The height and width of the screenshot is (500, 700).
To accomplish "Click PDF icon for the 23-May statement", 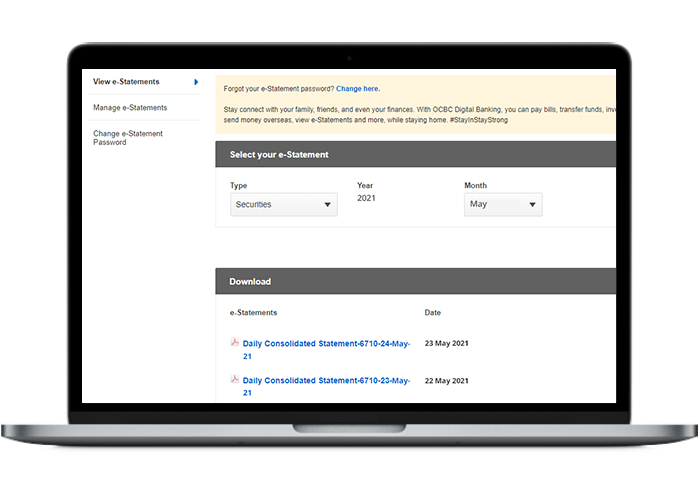I will pos(234,379).
